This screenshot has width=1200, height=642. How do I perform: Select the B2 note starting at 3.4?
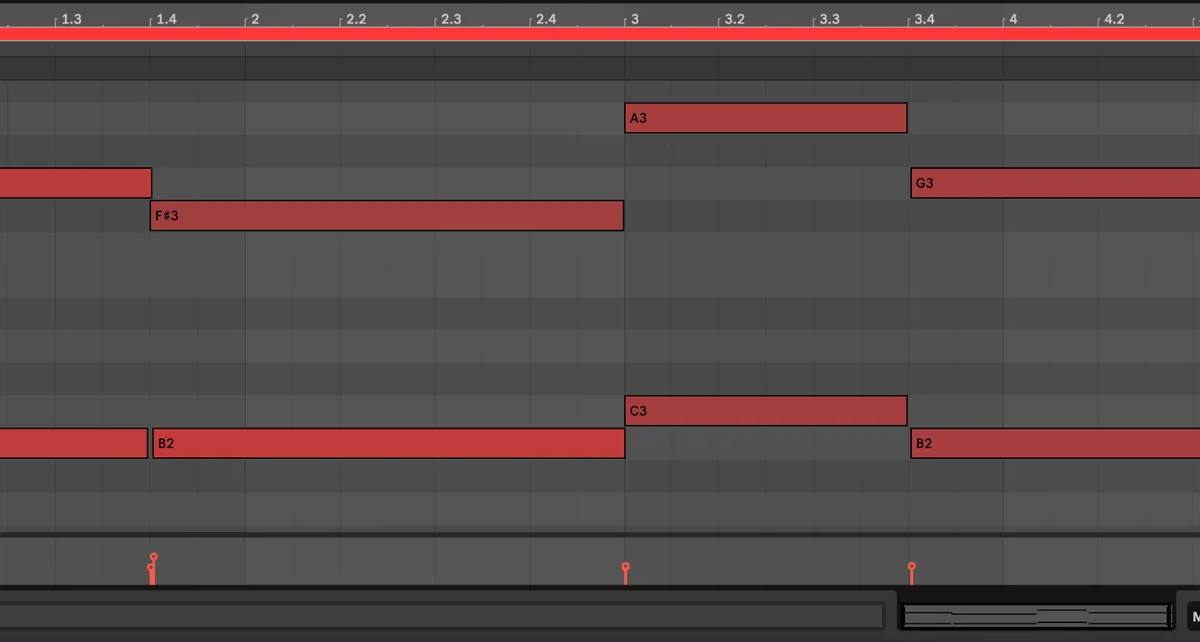pyautogui.click(x=1055, y=443)
